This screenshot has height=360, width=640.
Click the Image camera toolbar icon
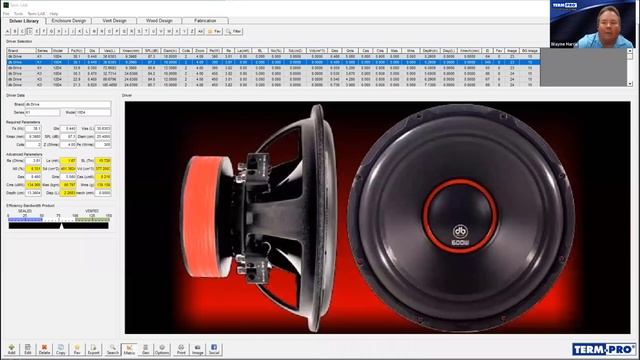tap(198, 349)
